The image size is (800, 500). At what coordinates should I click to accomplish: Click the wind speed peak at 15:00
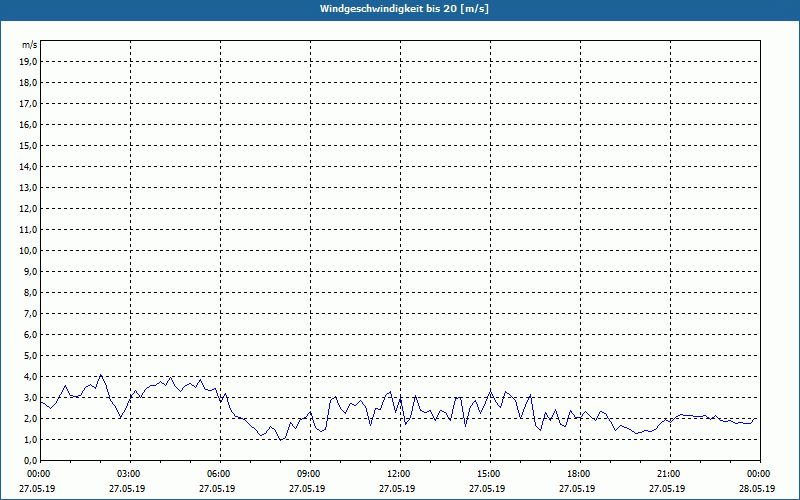pyautogui.click(x=490, y=391)
